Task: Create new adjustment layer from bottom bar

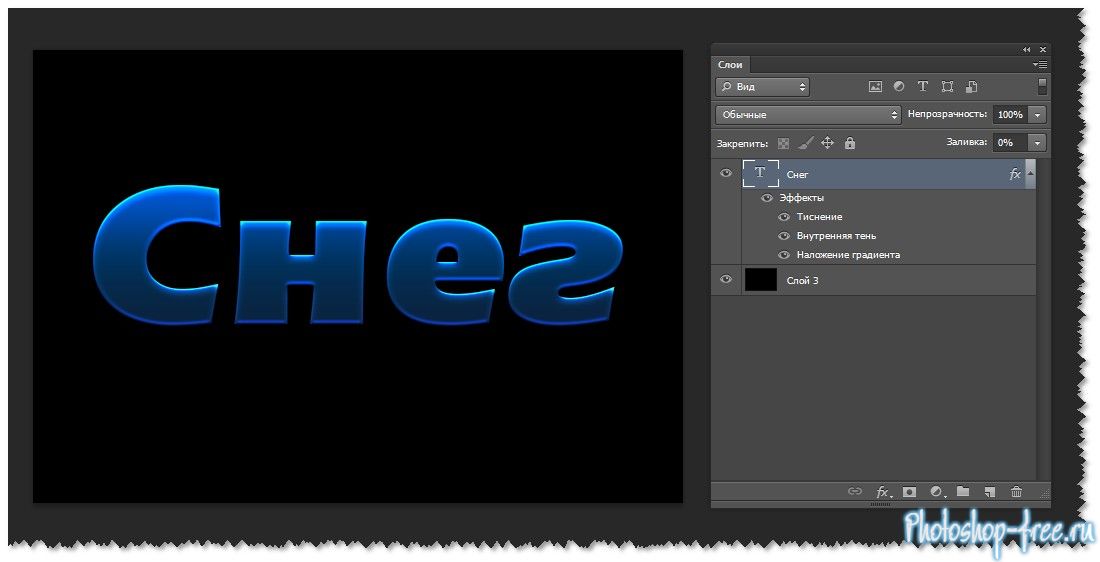Action: [x=937, y=492]
